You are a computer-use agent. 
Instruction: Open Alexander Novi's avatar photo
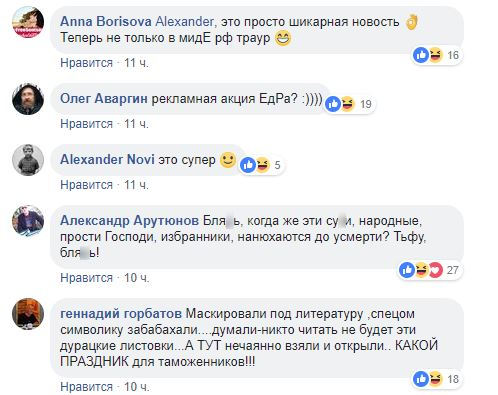(x=28, y=160)
